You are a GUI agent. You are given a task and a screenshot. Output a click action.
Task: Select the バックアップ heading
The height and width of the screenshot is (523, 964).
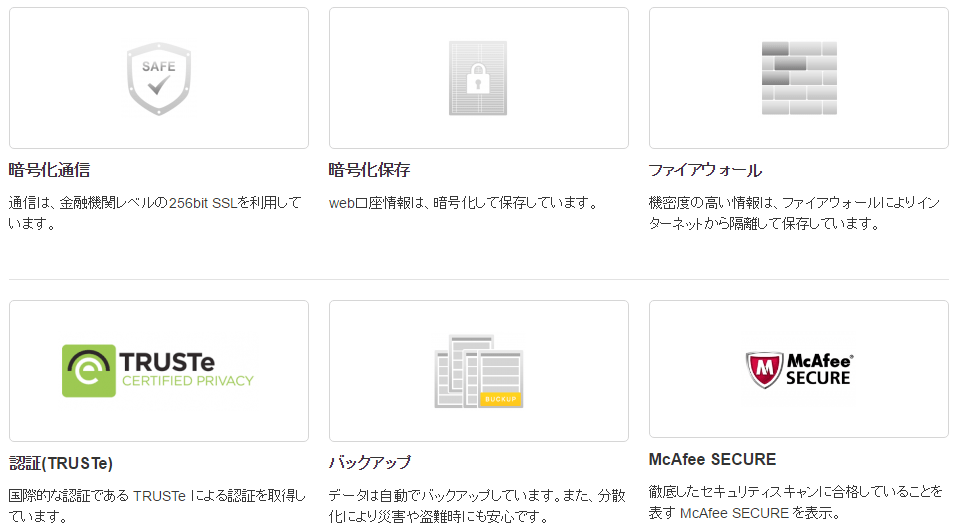click(x=370, y=463)
